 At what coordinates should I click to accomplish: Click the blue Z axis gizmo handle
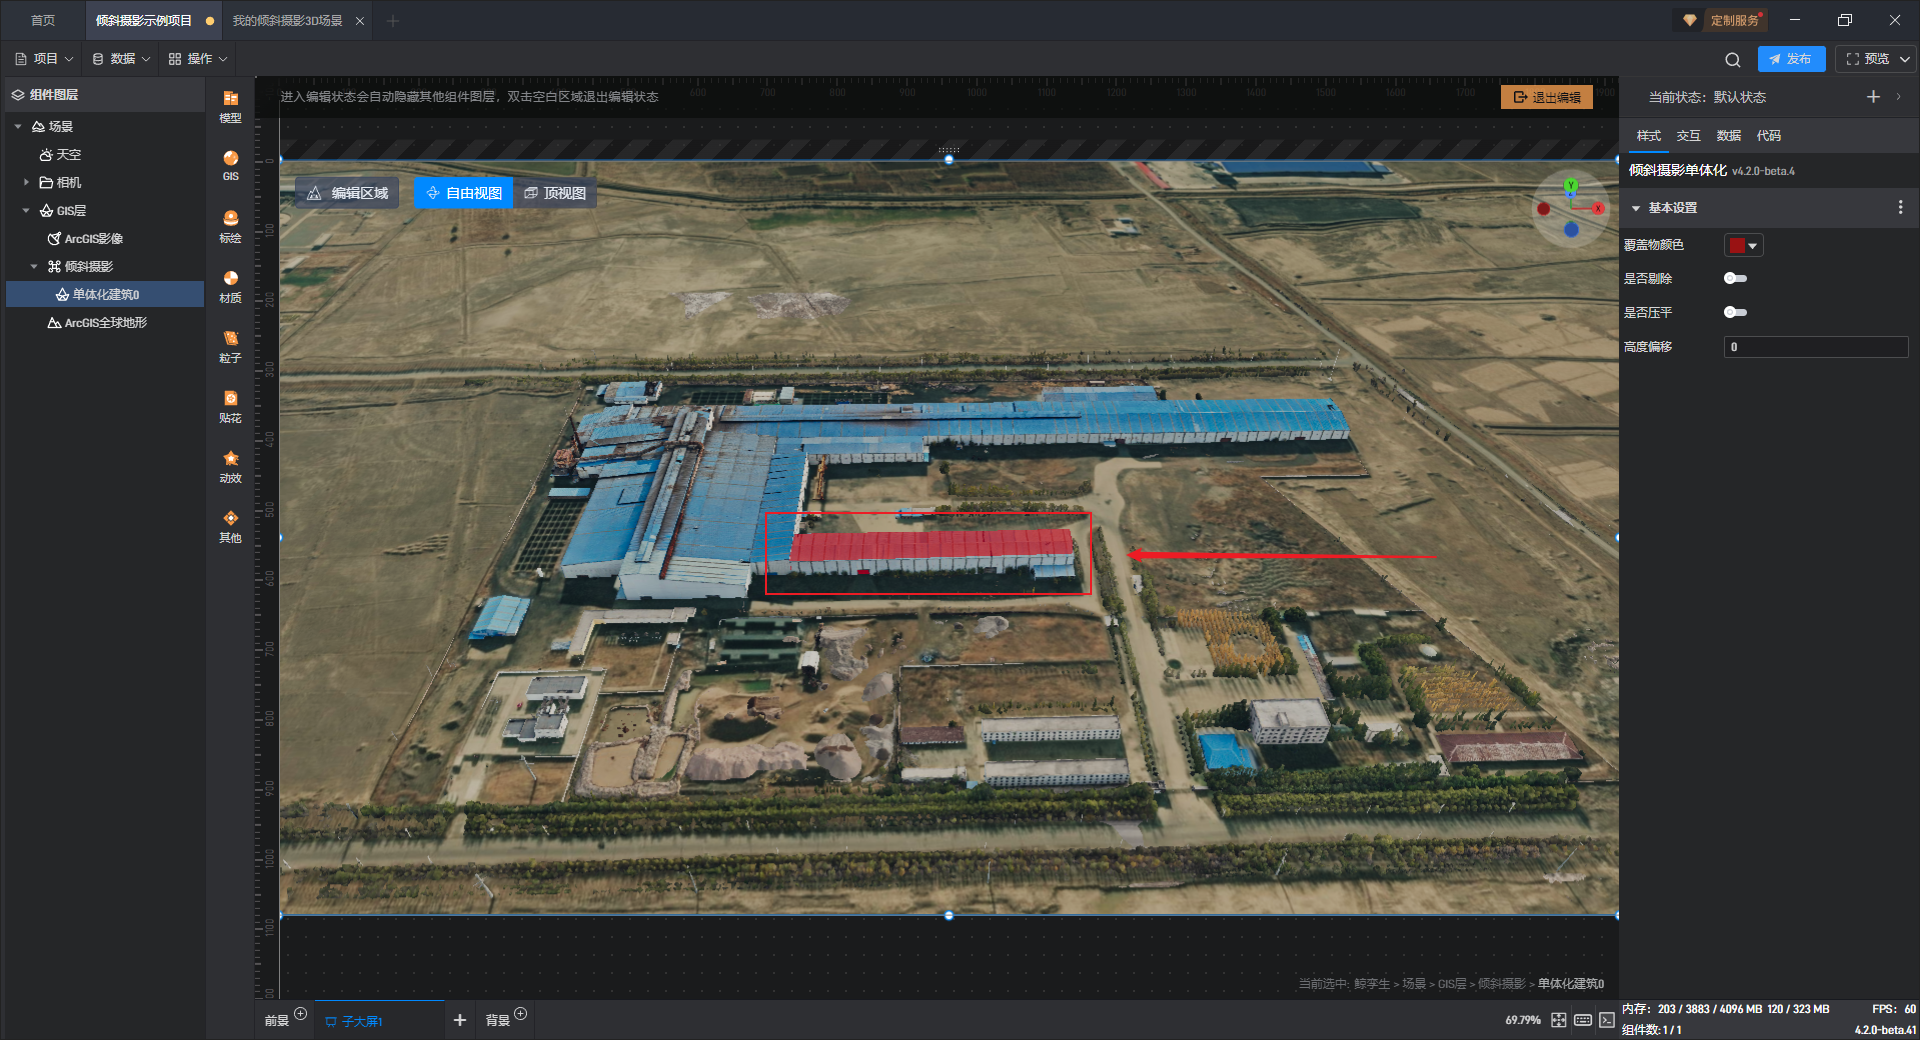(1571, 230)
